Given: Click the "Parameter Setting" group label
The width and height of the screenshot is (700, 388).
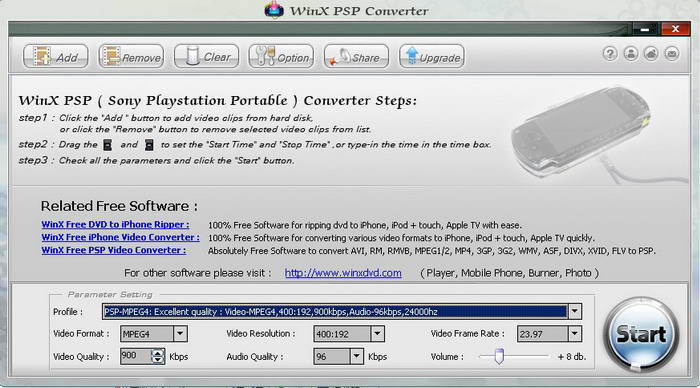Looking at the screenshot, I should coord(110,295).
